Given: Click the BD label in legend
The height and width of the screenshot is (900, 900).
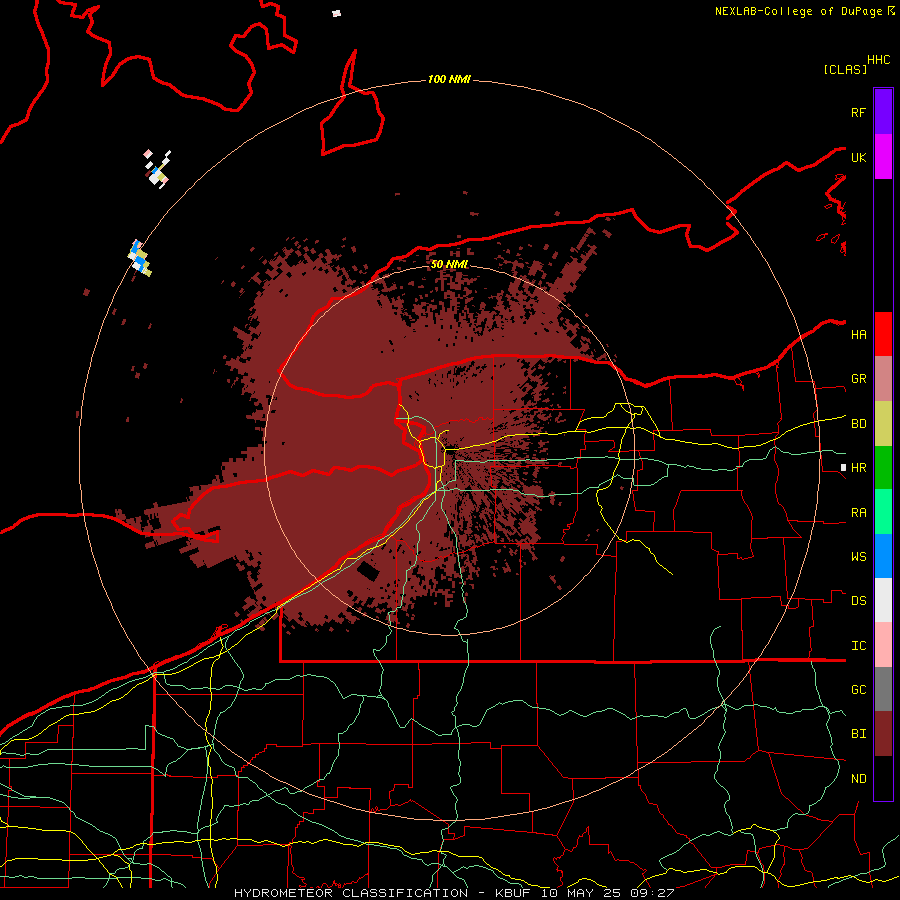Looking at the screenshot, I should tap(858, 424).
